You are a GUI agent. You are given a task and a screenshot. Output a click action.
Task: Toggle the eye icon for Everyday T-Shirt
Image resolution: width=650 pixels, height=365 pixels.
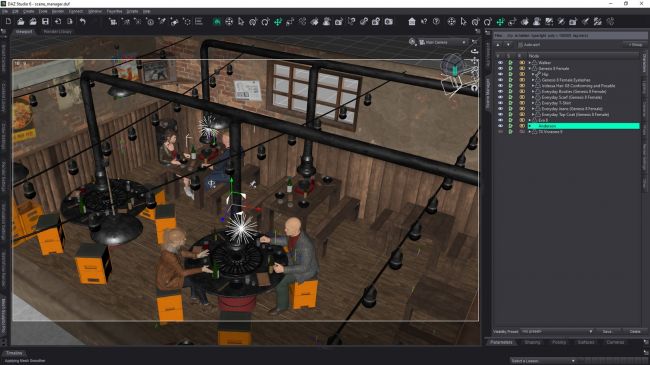500,103
